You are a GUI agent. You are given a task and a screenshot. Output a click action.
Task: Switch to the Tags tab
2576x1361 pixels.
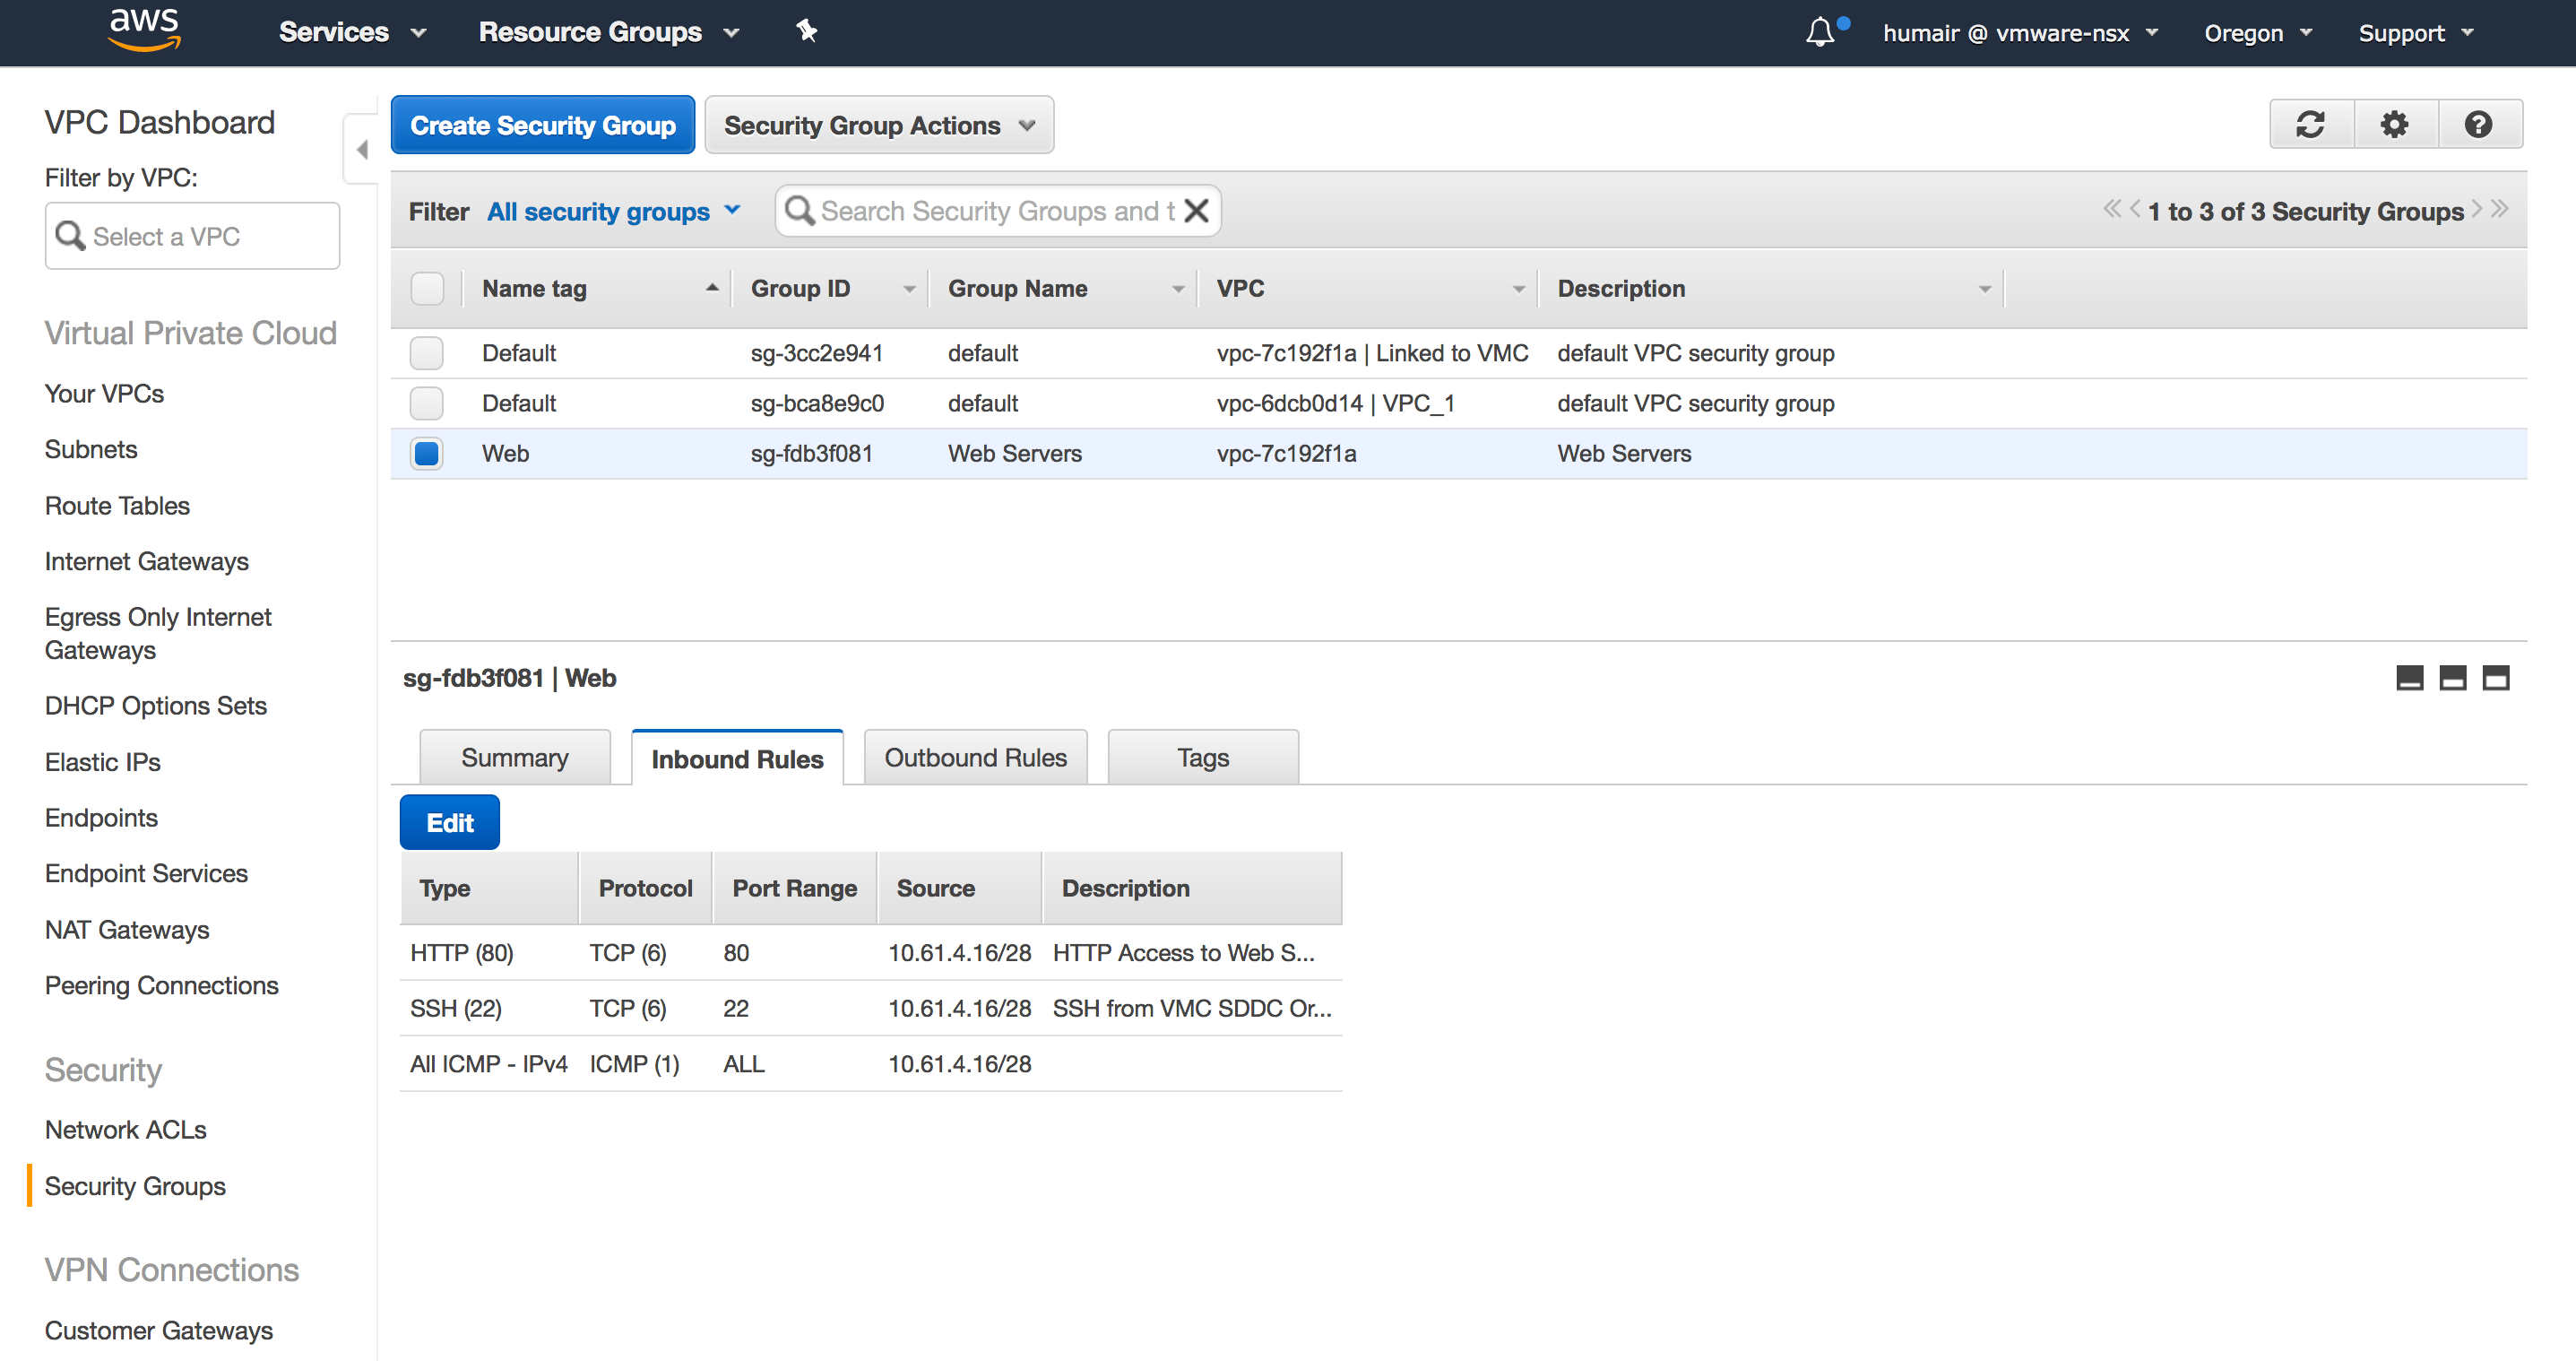point(1203,758)
